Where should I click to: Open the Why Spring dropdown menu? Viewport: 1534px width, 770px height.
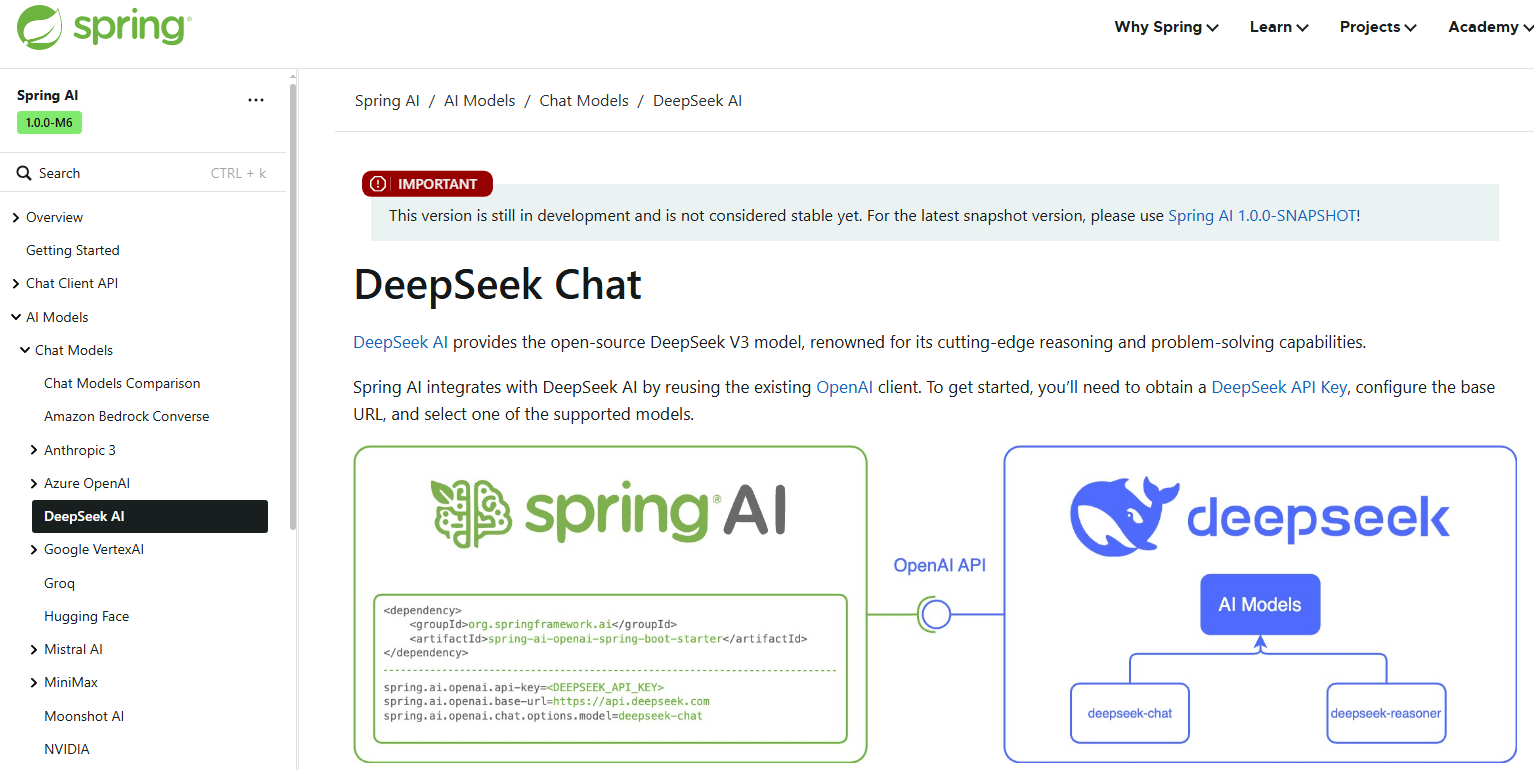(x=1166, y=27)
